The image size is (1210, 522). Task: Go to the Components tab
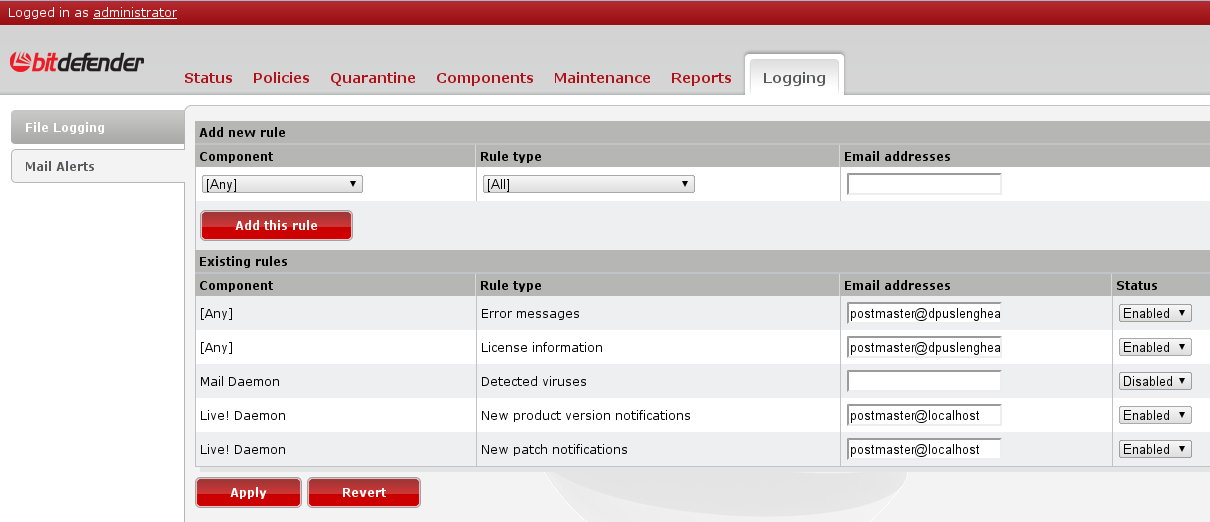click(x=485, y=78)
